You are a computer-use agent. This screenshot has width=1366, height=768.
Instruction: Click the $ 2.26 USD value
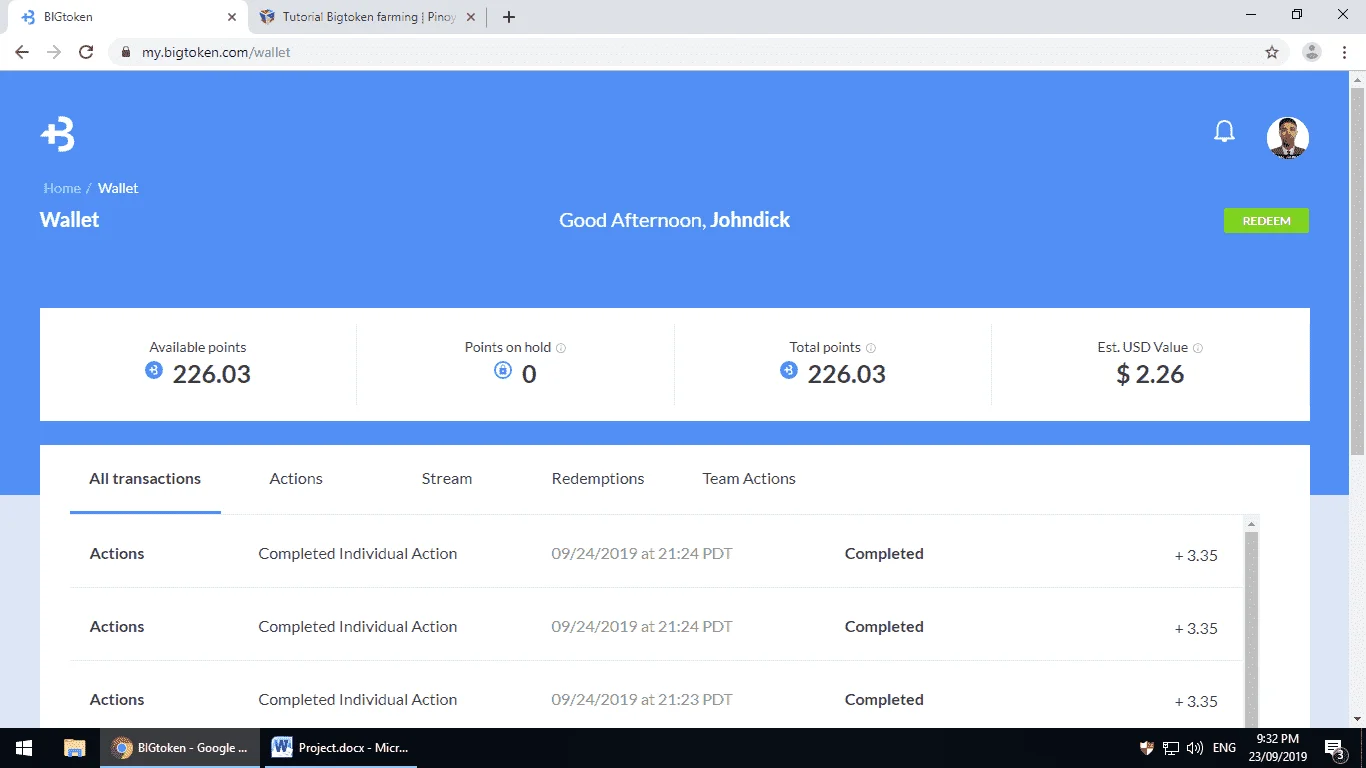[x=1150, y=375]
